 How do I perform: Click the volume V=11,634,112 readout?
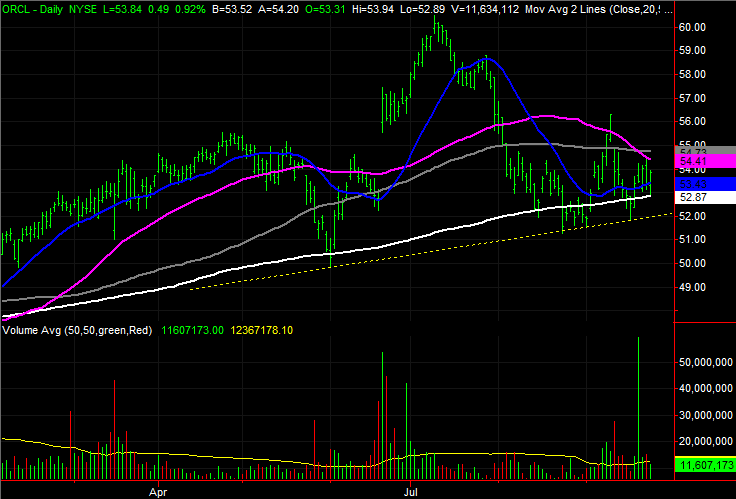click(485, 9)
